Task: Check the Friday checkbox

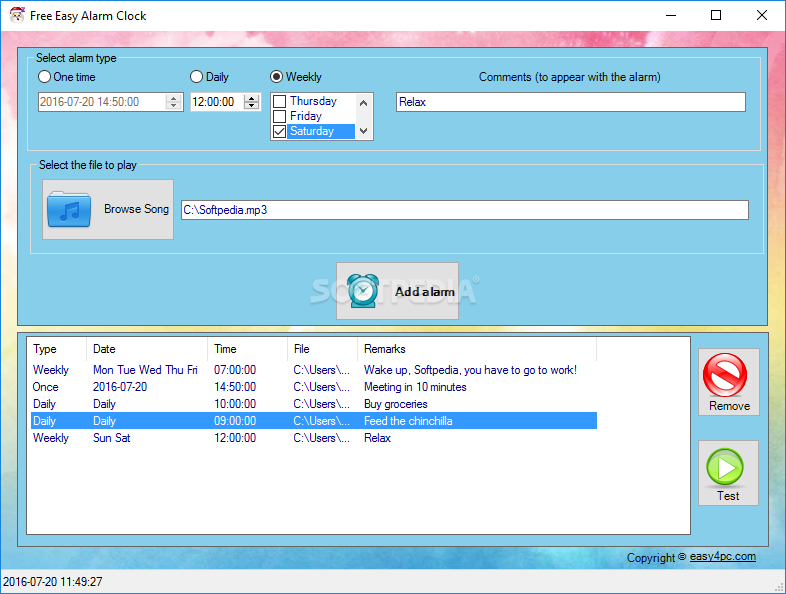Action: [x=280, y=116]
